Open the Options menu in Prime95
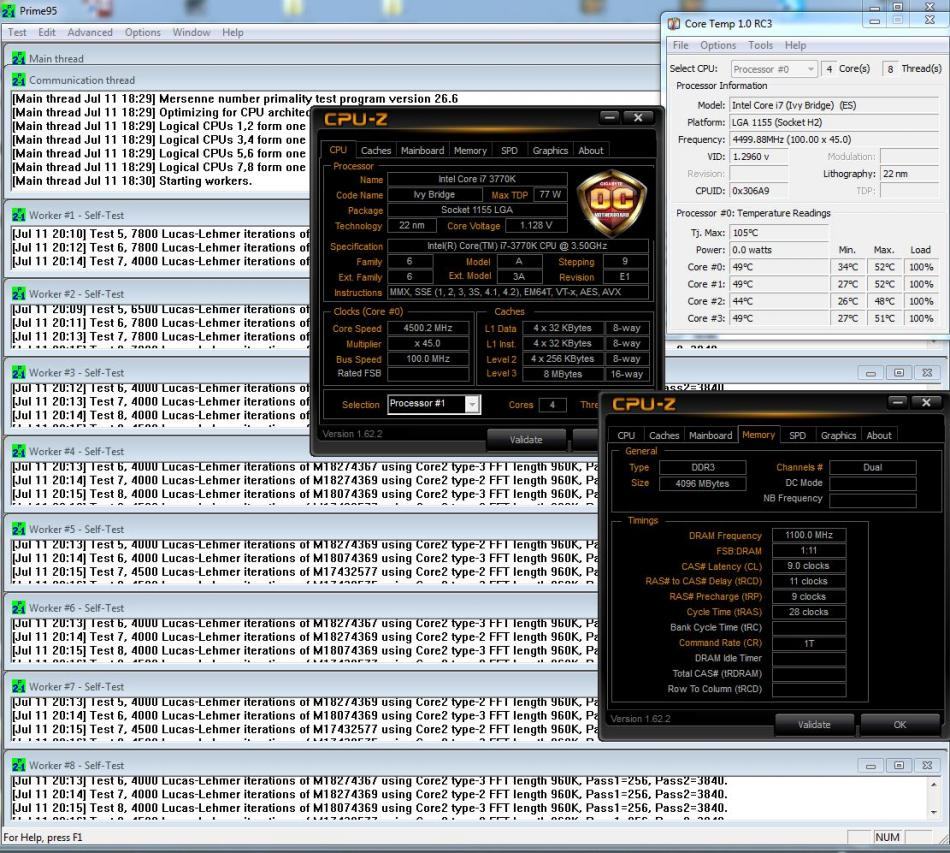950x853 pixels. tap(142, 32)
